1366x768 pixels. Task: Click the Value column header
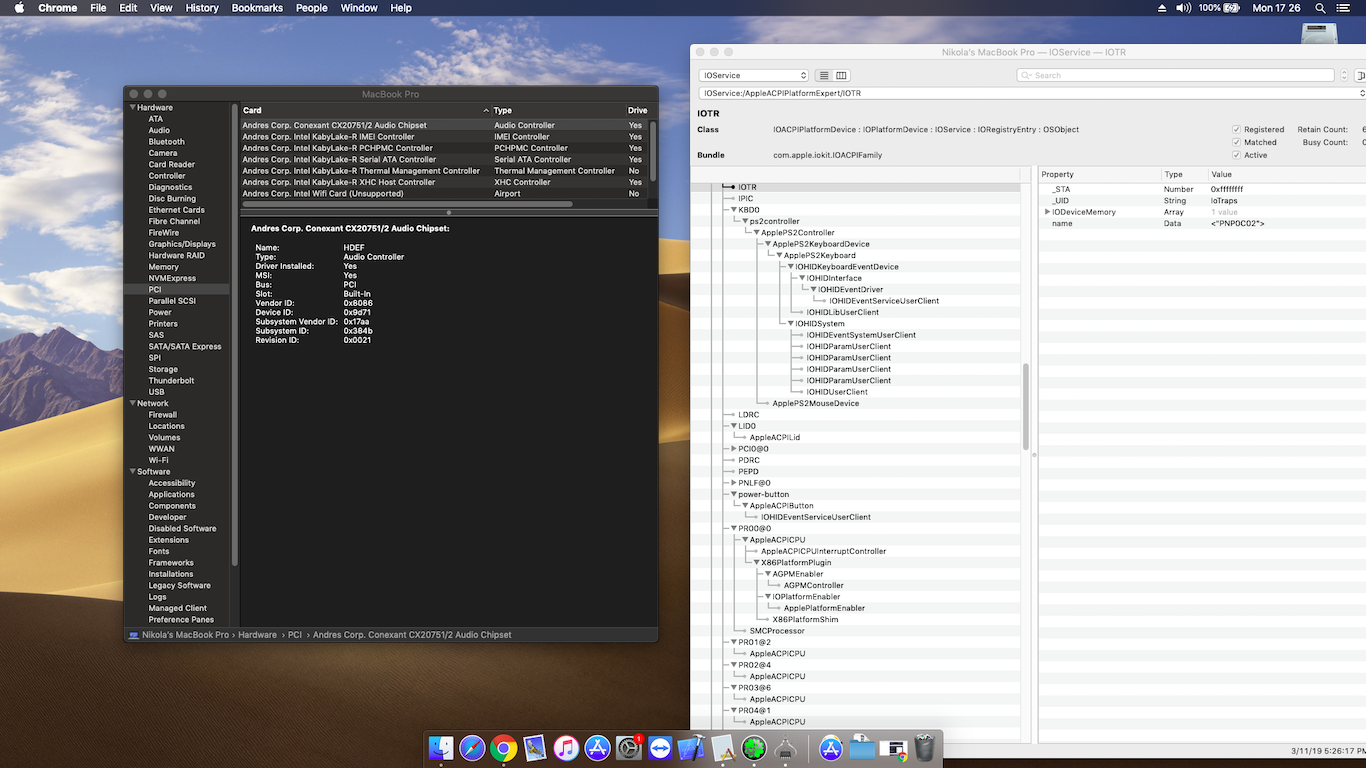(1286, 174)
